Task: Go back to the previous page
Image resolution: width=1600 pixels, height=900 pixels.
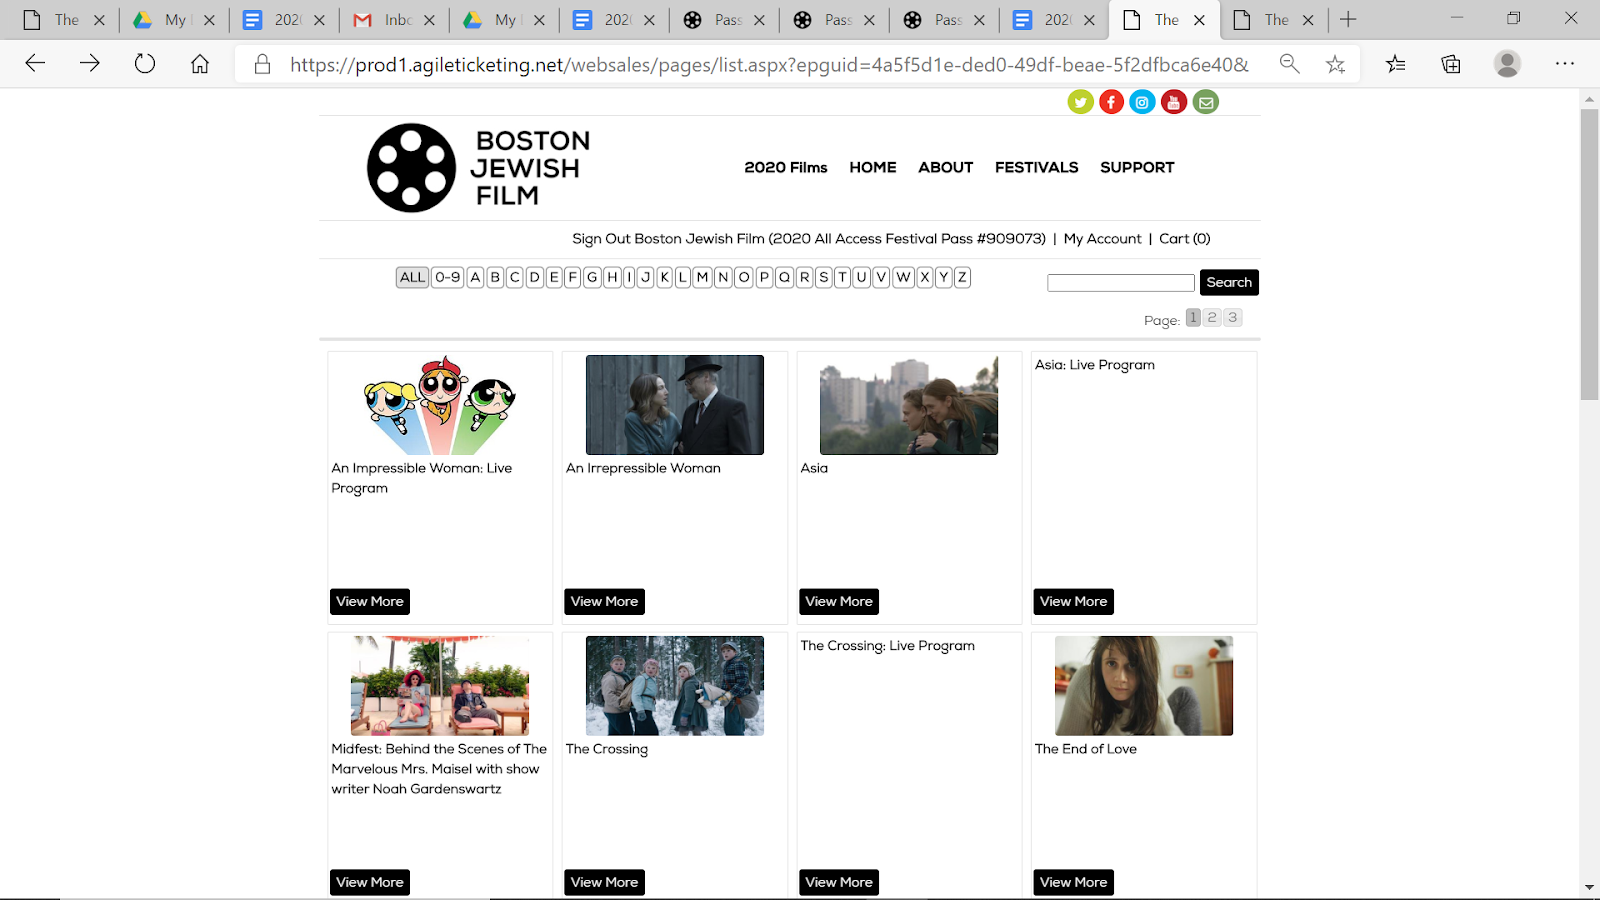Action: (35, 64)
